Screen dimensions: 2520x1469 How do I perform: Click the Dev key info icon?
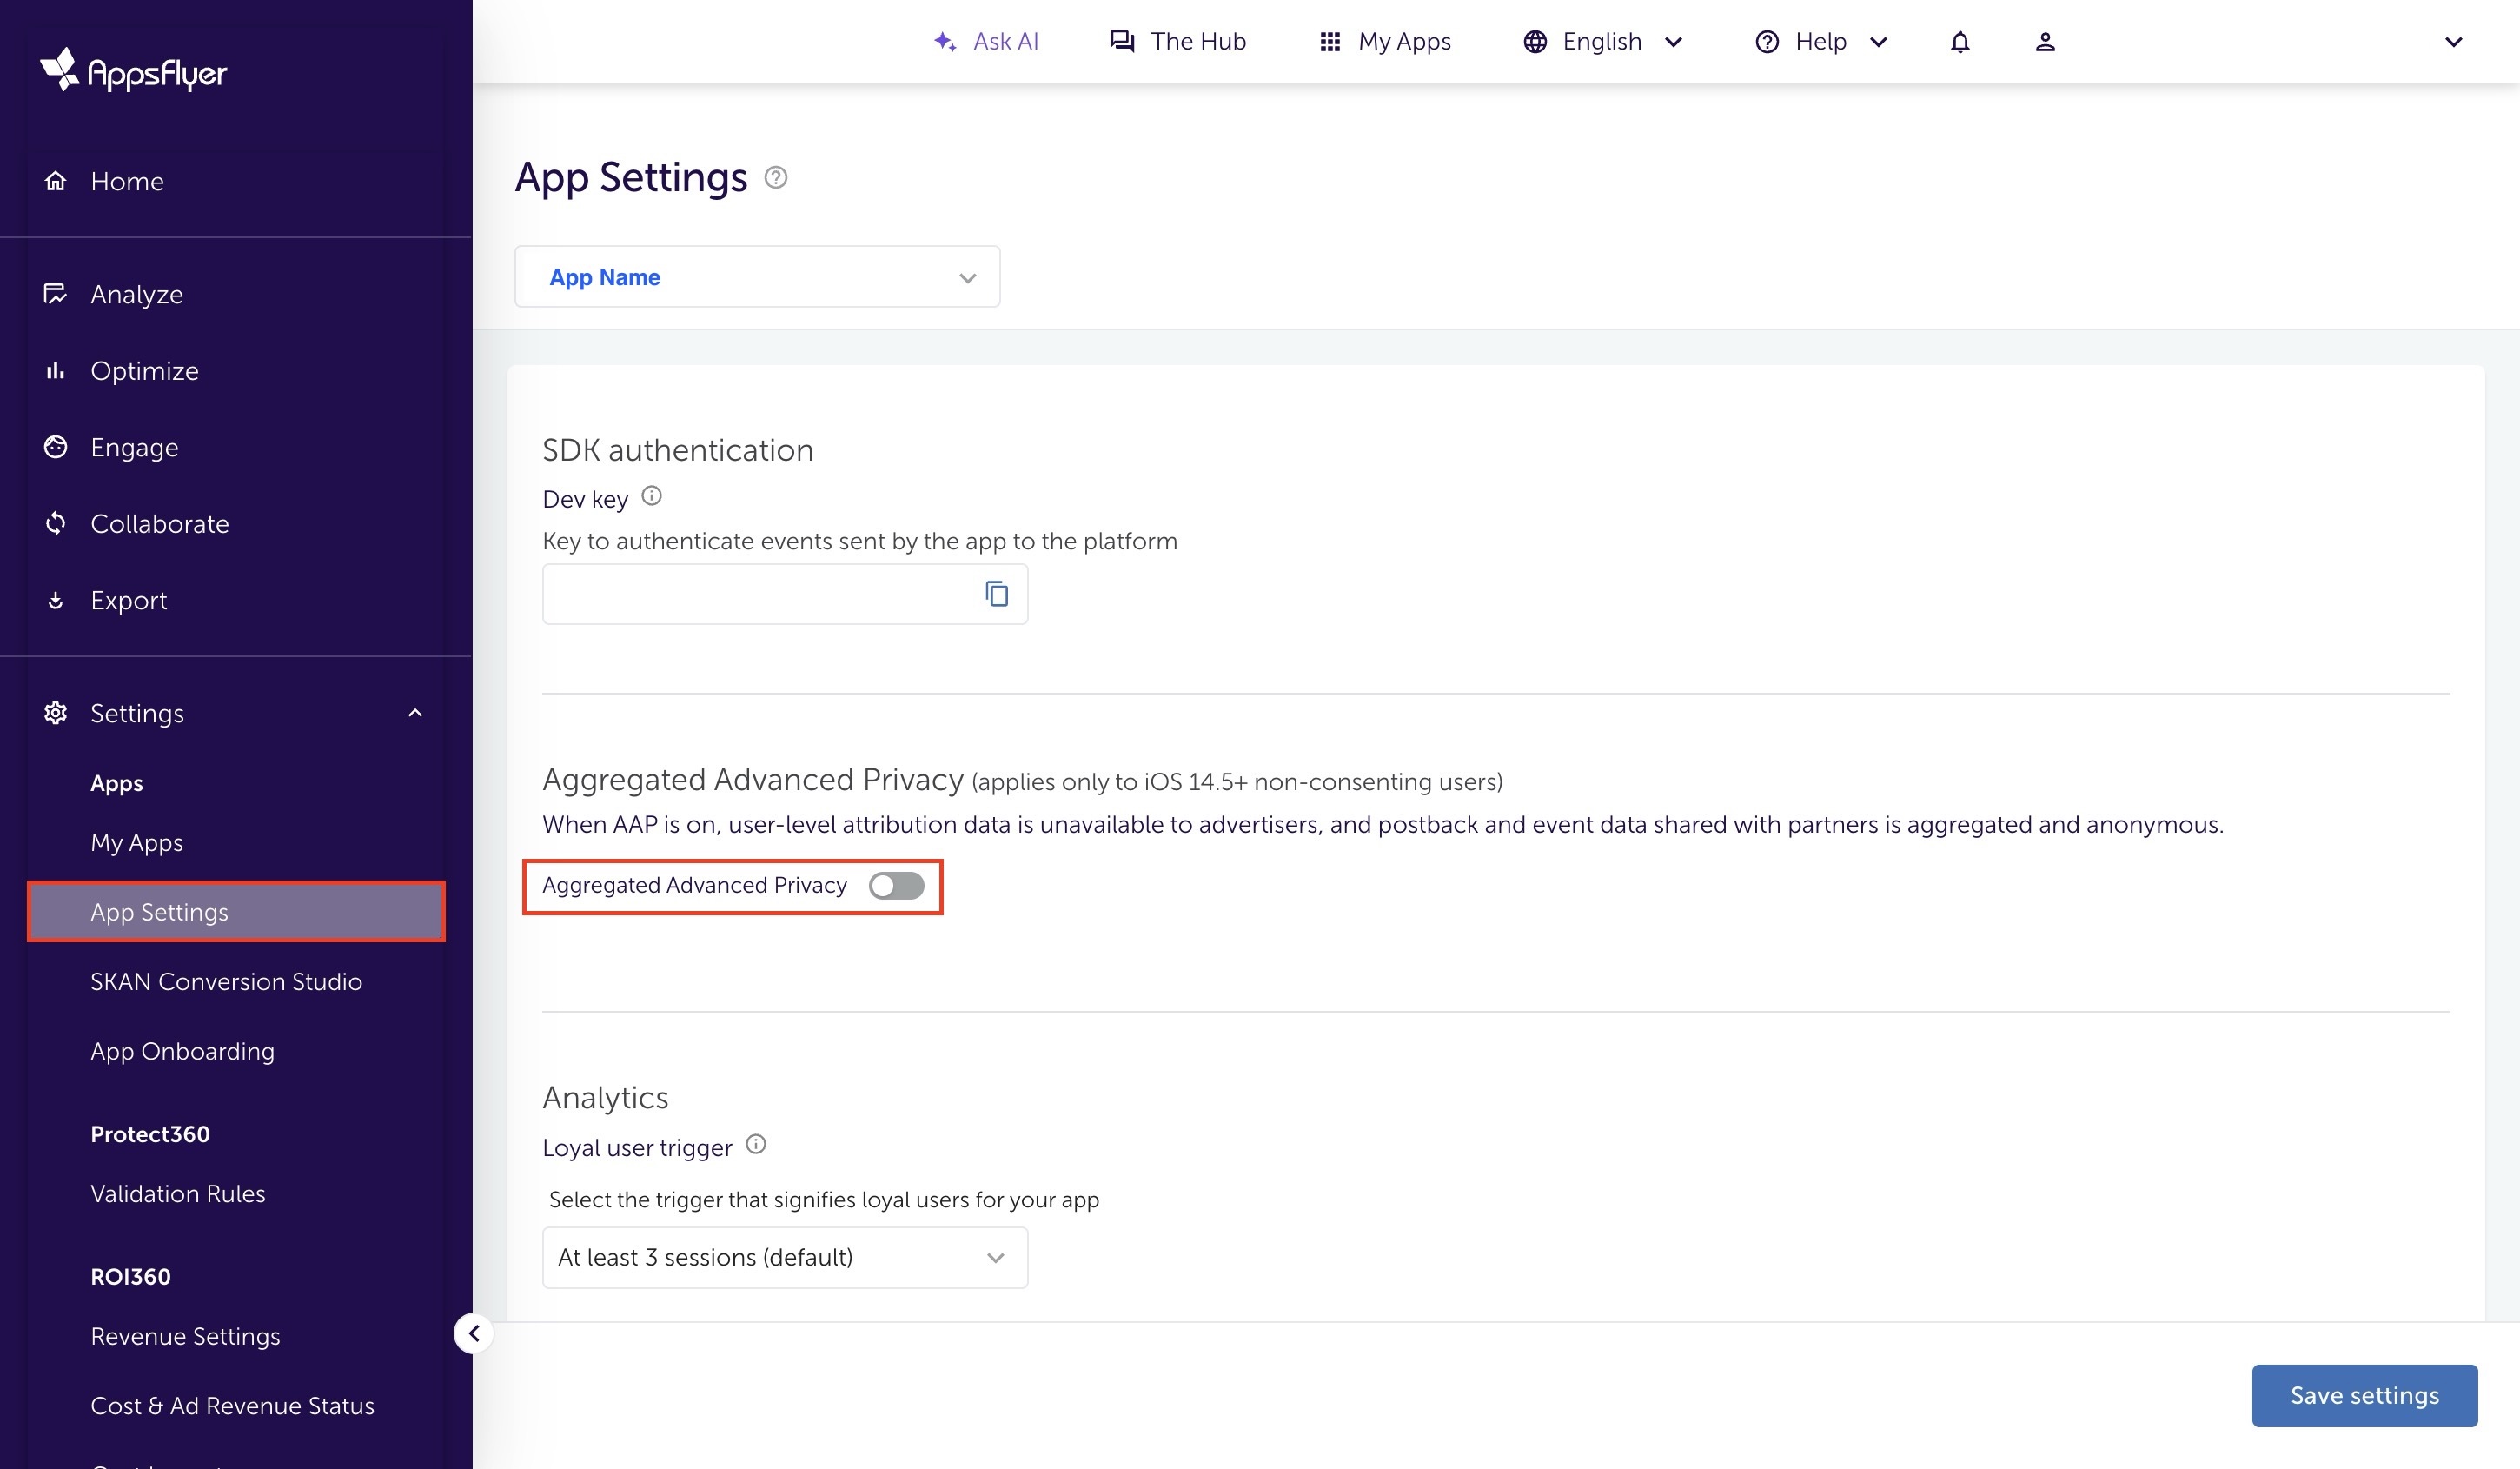tap(651, 496)
